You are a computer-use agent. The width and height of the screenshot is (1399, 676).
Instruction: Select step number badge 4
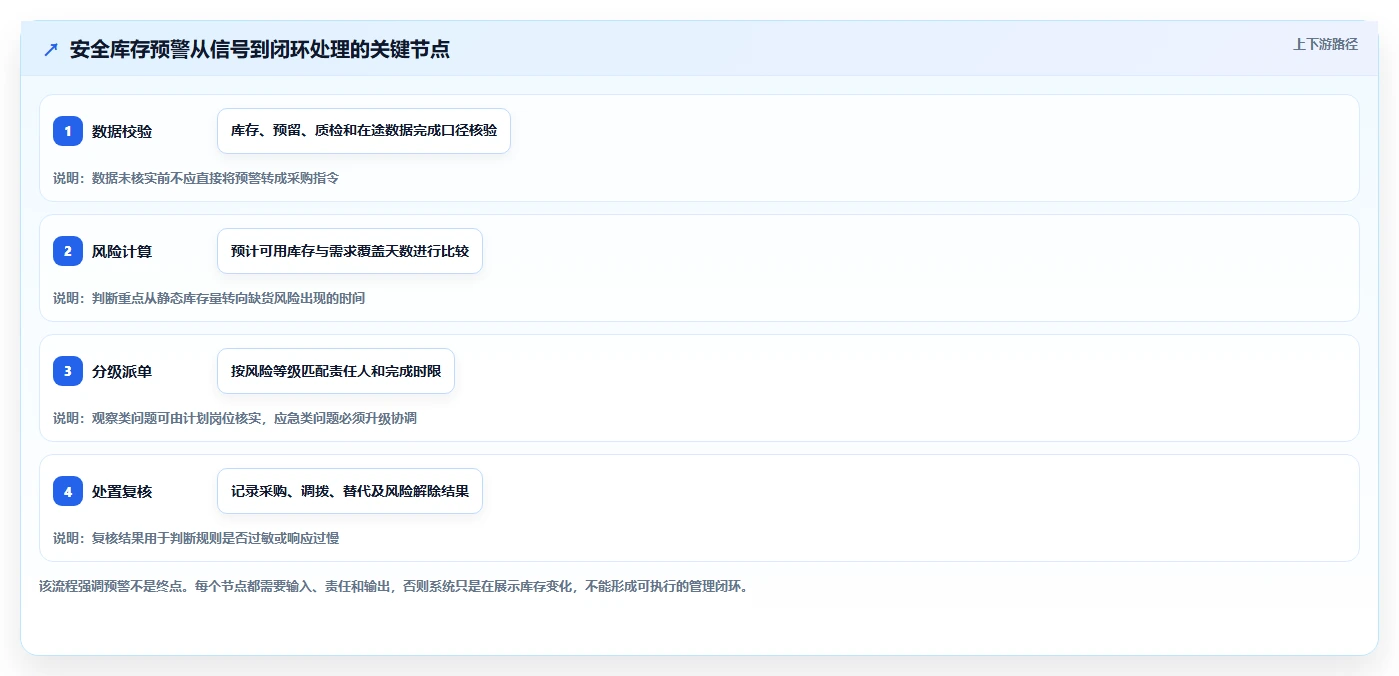pyautogui.click(x=68, y=491)
